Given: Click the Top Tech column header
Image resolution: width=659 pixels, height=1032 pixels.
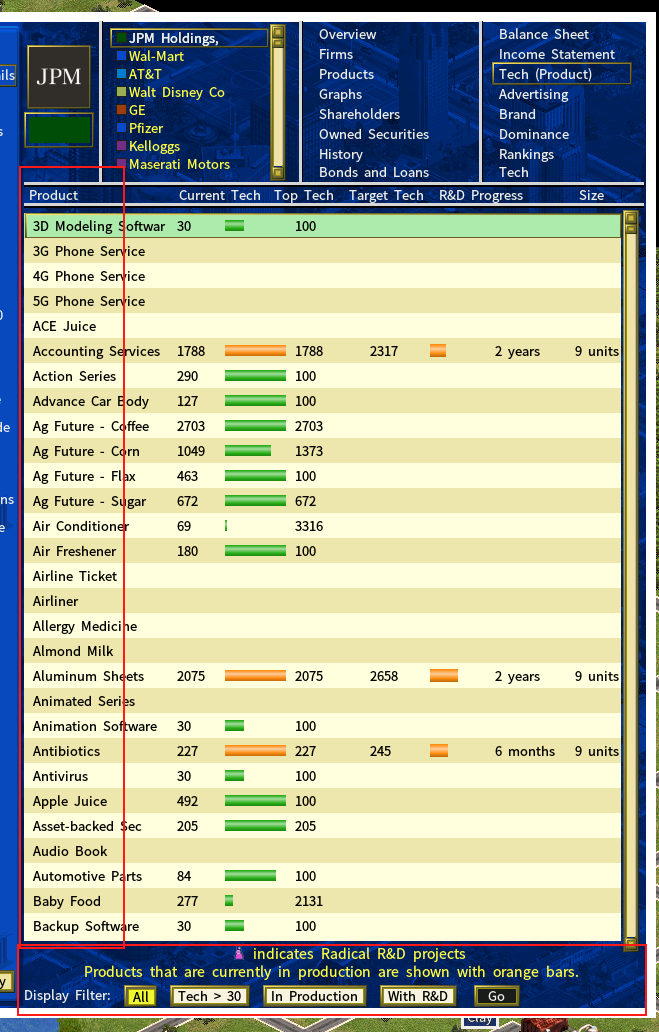Looking at the screenshot, I should pos(303,195).
